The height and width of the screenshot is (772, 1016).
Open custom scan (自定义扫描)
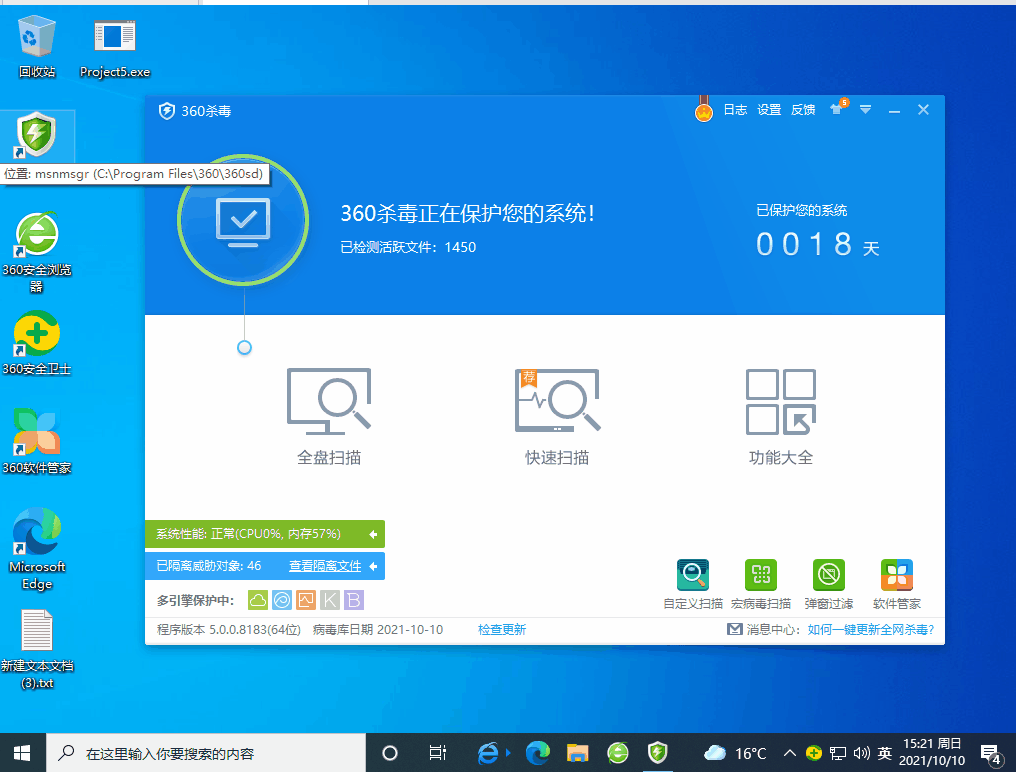pyautogui.click(x=693, y=584)
